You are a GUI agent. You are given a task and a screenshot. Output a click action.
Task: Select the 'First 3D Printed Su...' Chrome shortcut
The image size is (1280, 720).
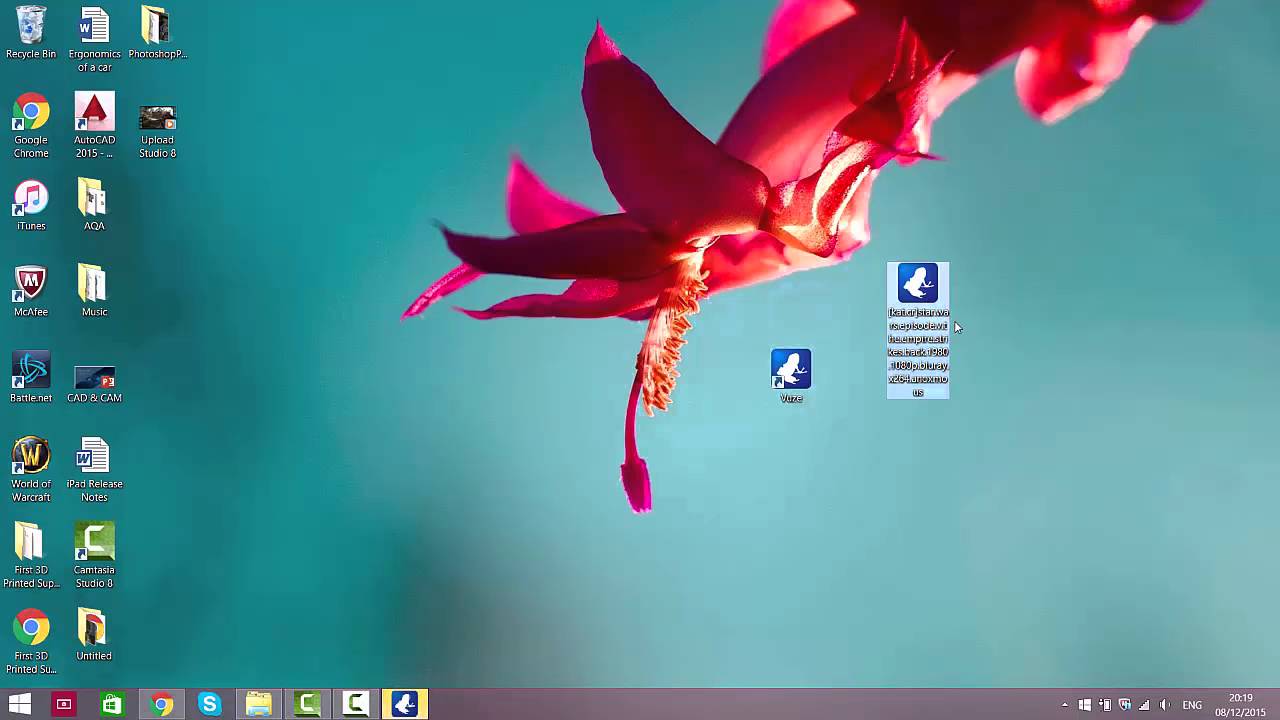(31, 642)
